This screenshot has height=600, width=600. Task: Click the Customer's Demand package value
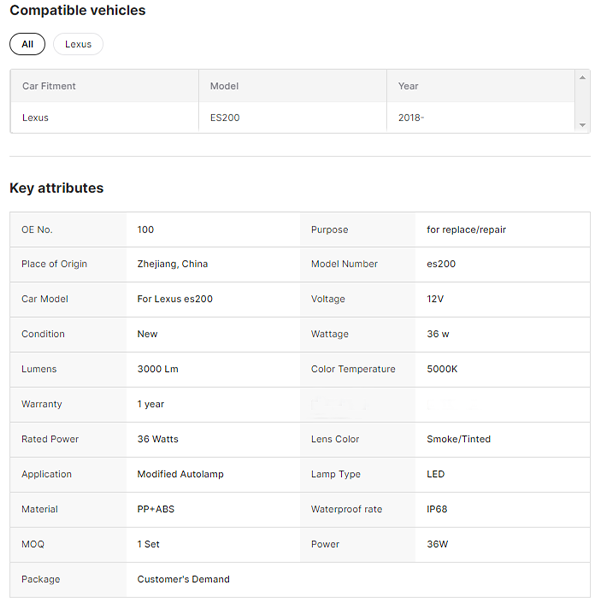point(183,579)
